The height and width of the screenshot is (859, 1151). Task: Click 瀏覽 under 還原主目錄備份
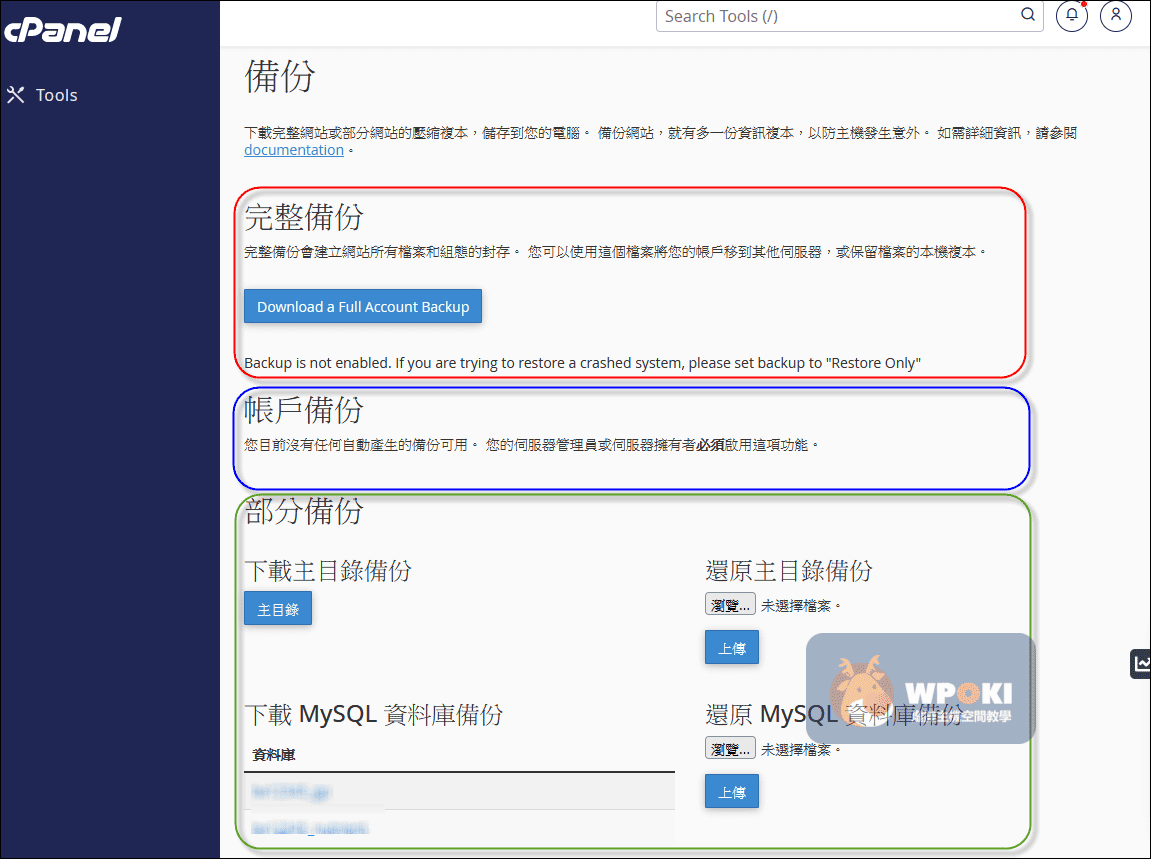[730, 605]
